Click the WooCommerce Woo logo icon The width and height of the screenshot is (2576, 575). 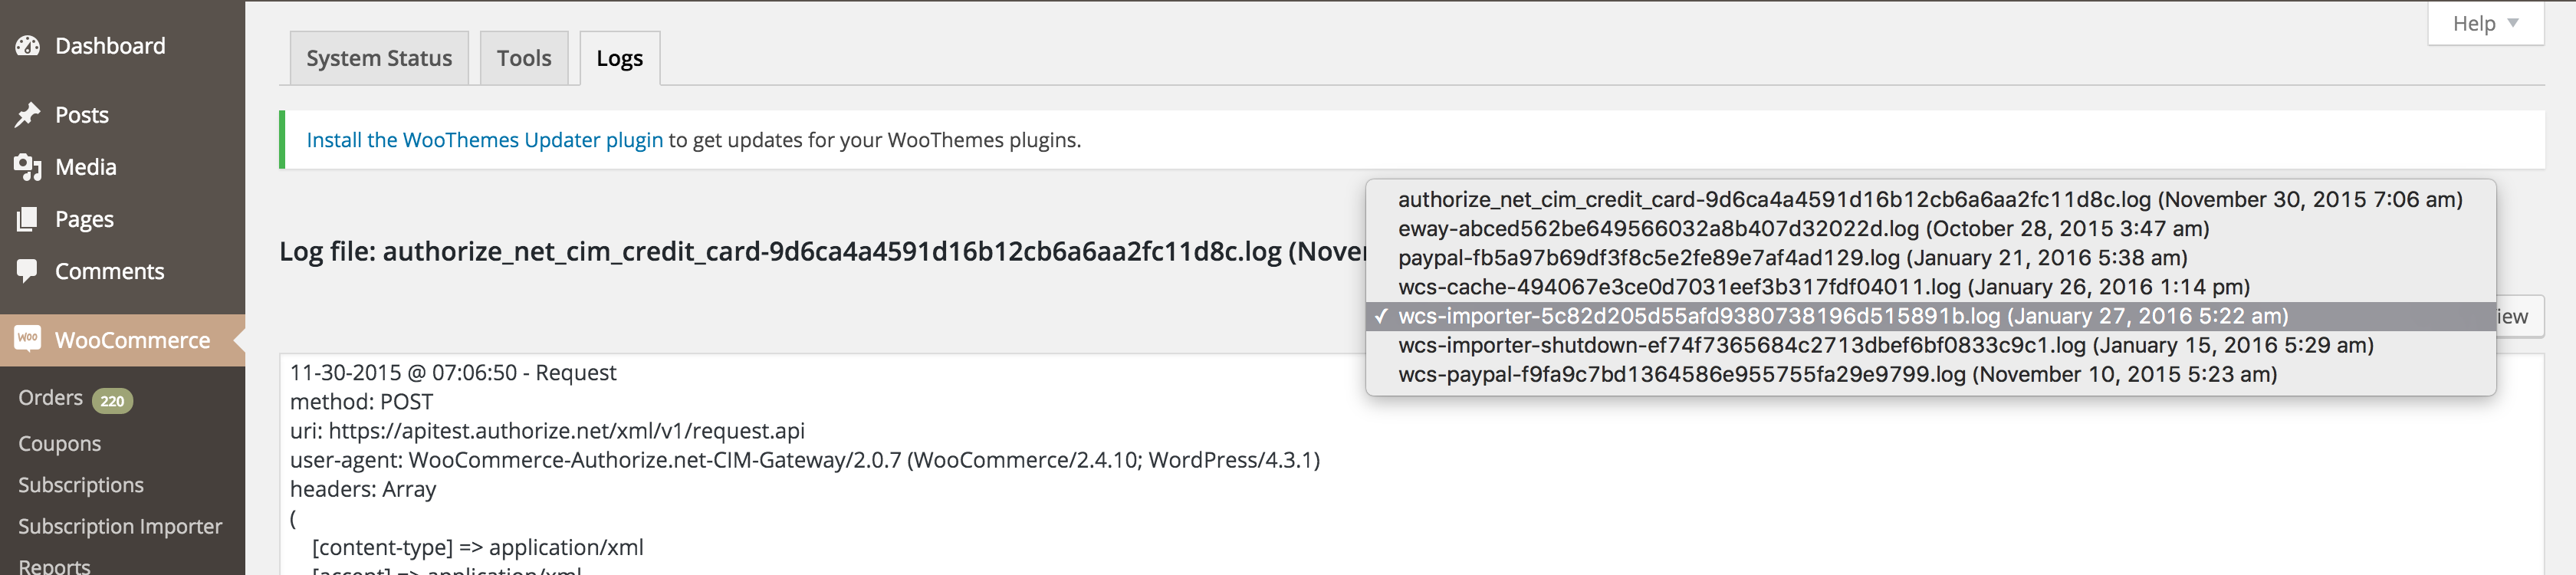[28, 339]
